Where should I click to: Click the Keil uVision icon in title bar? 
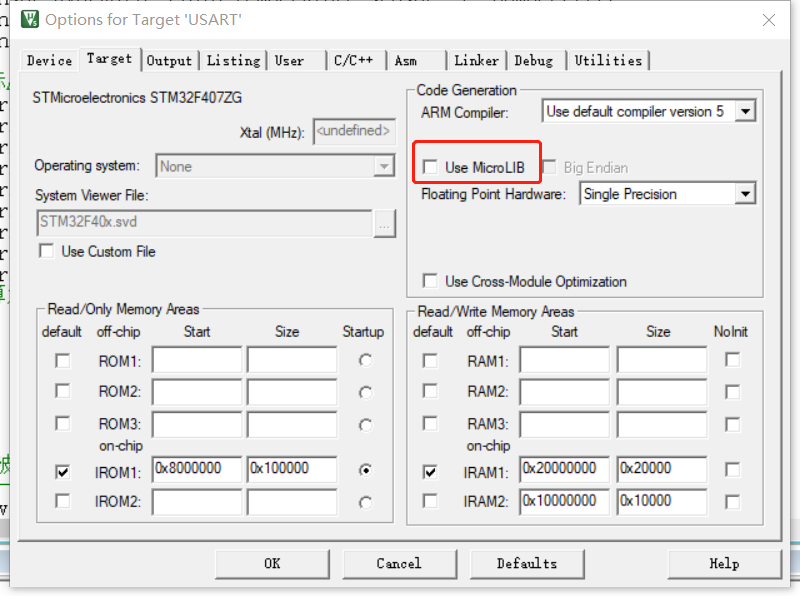click(30, 19)
